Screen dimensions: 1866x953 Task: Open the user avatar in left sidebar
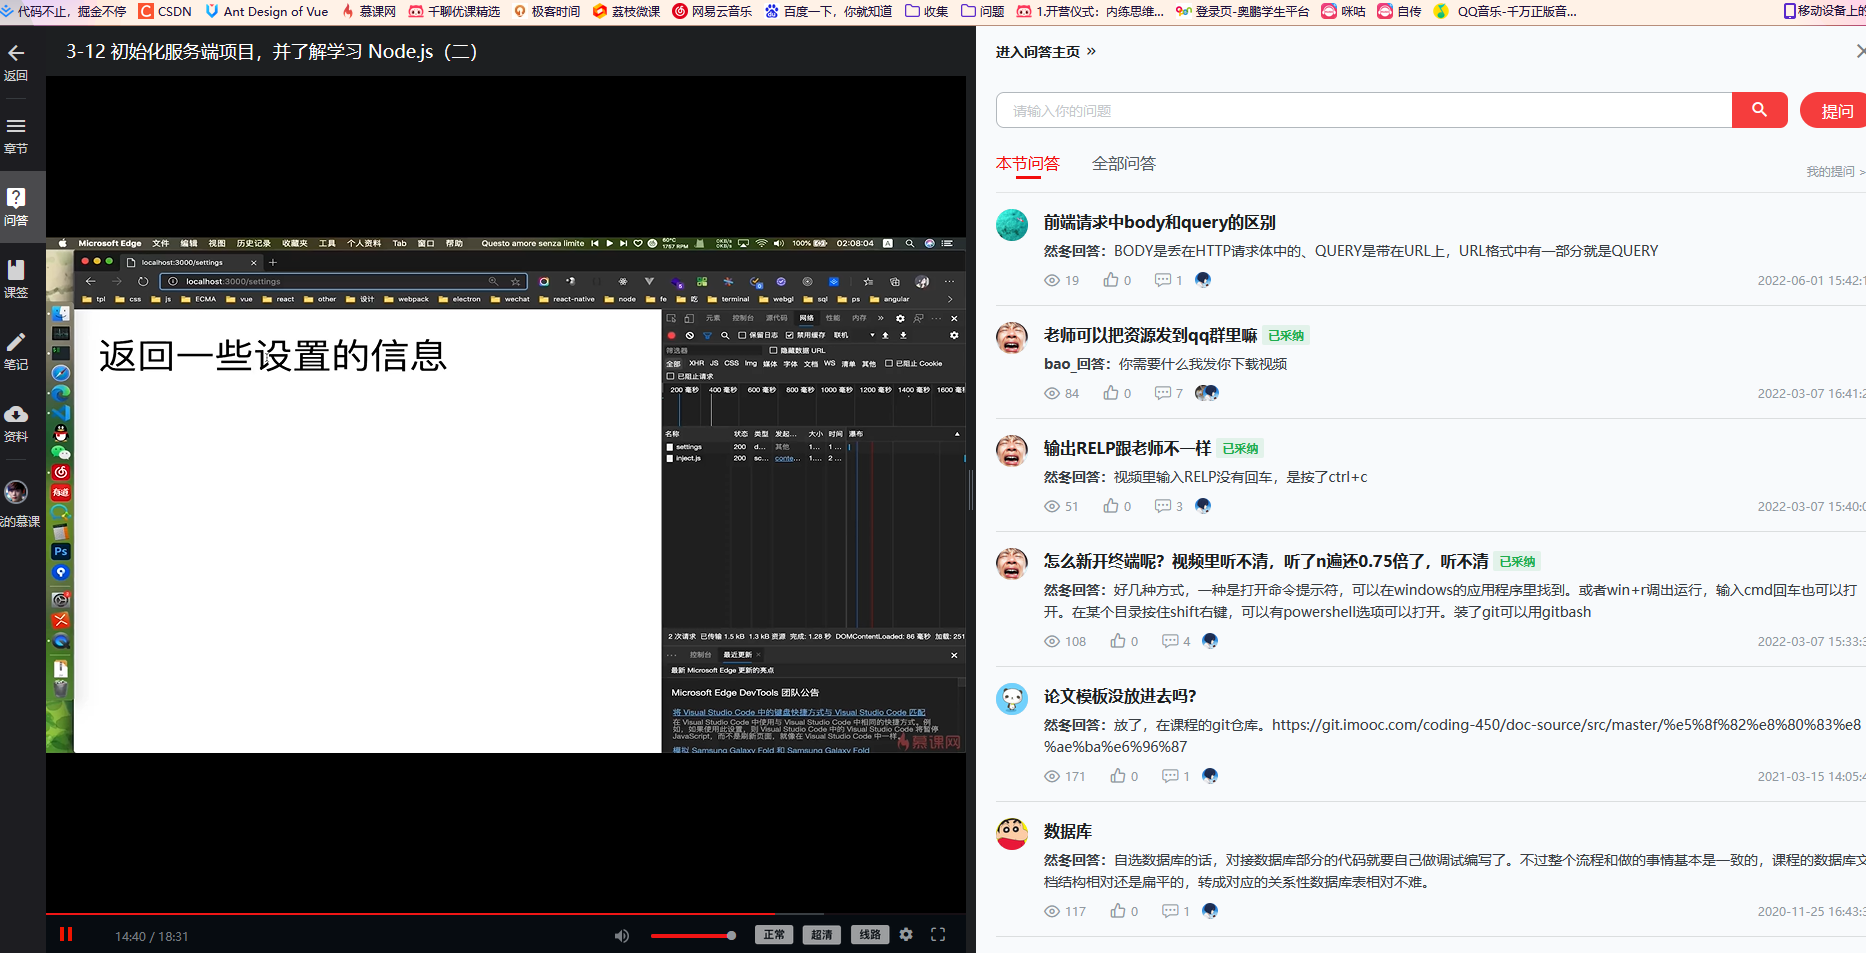pos(16,492)
